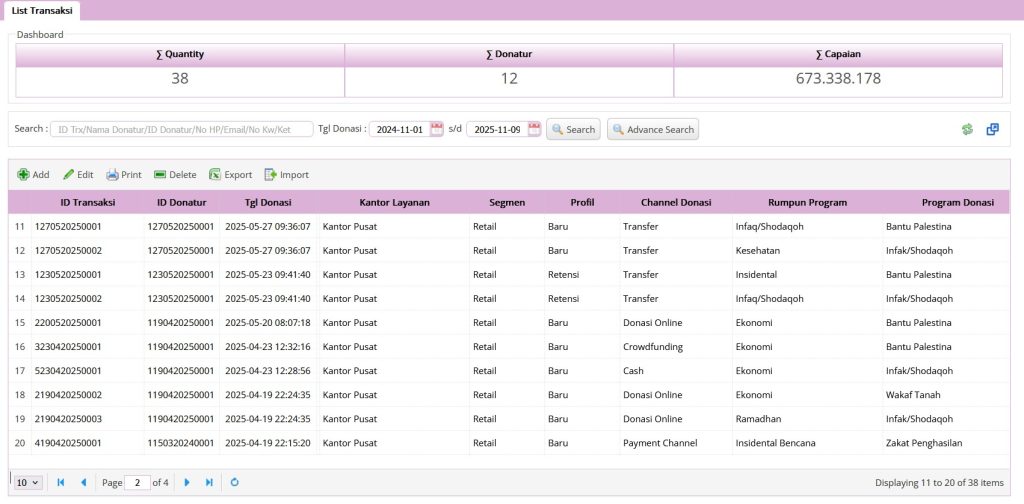1024x504 pixels.
Task: Switch to the List Transaksi tab
Action: click(x=42, y=10)
